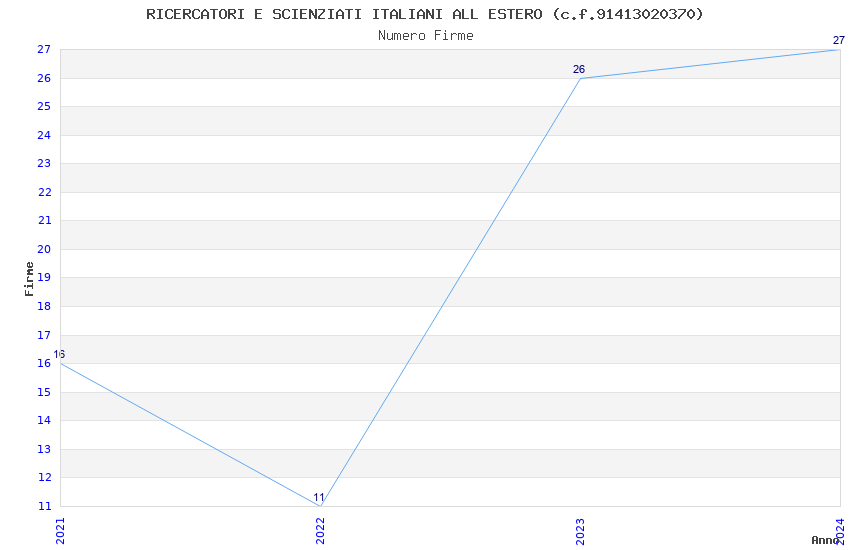
Task: Click y-axis tick value 27
Action: coord(44,49)
